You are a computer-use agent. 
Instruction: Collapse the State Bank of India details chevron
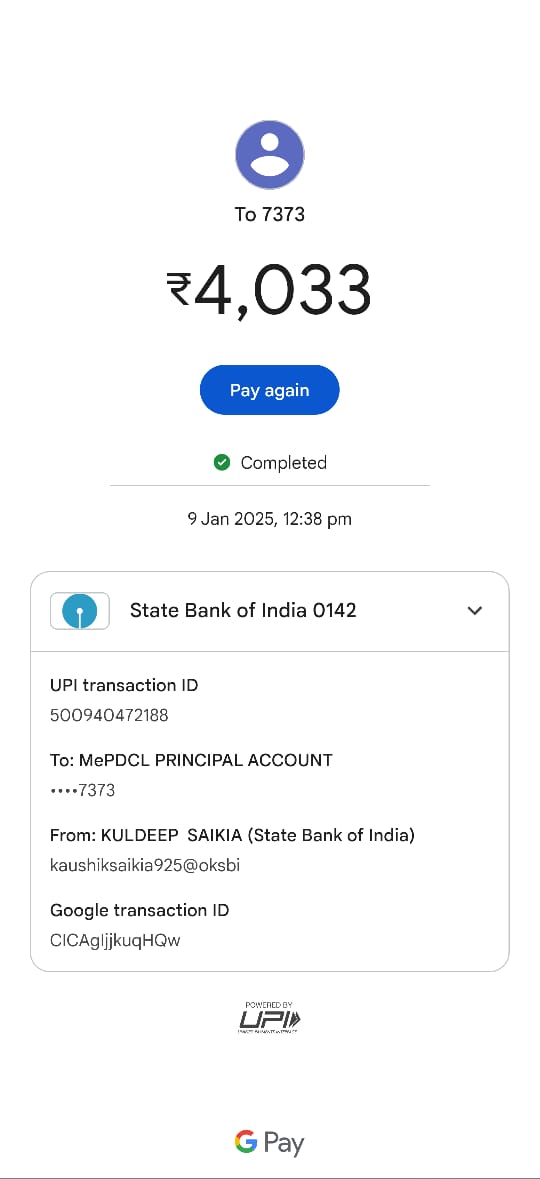[475, 611]
